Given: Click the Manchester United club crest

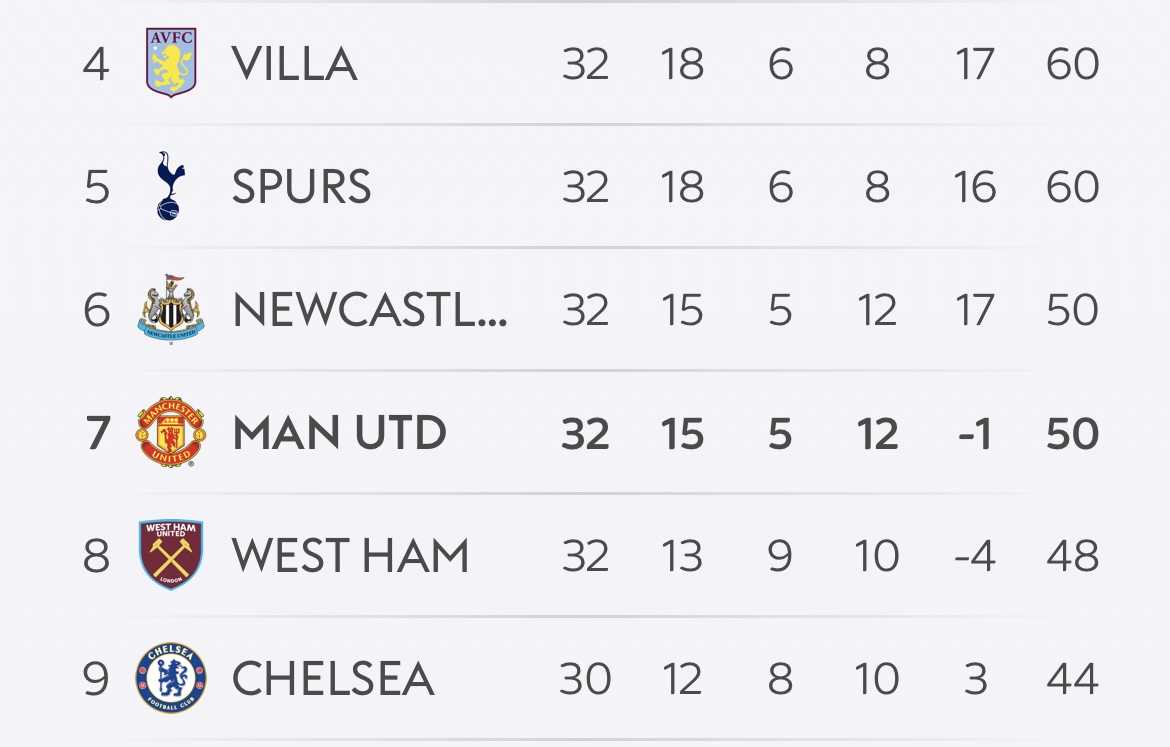Looking at the screenshot, I should tap(171, 432).
